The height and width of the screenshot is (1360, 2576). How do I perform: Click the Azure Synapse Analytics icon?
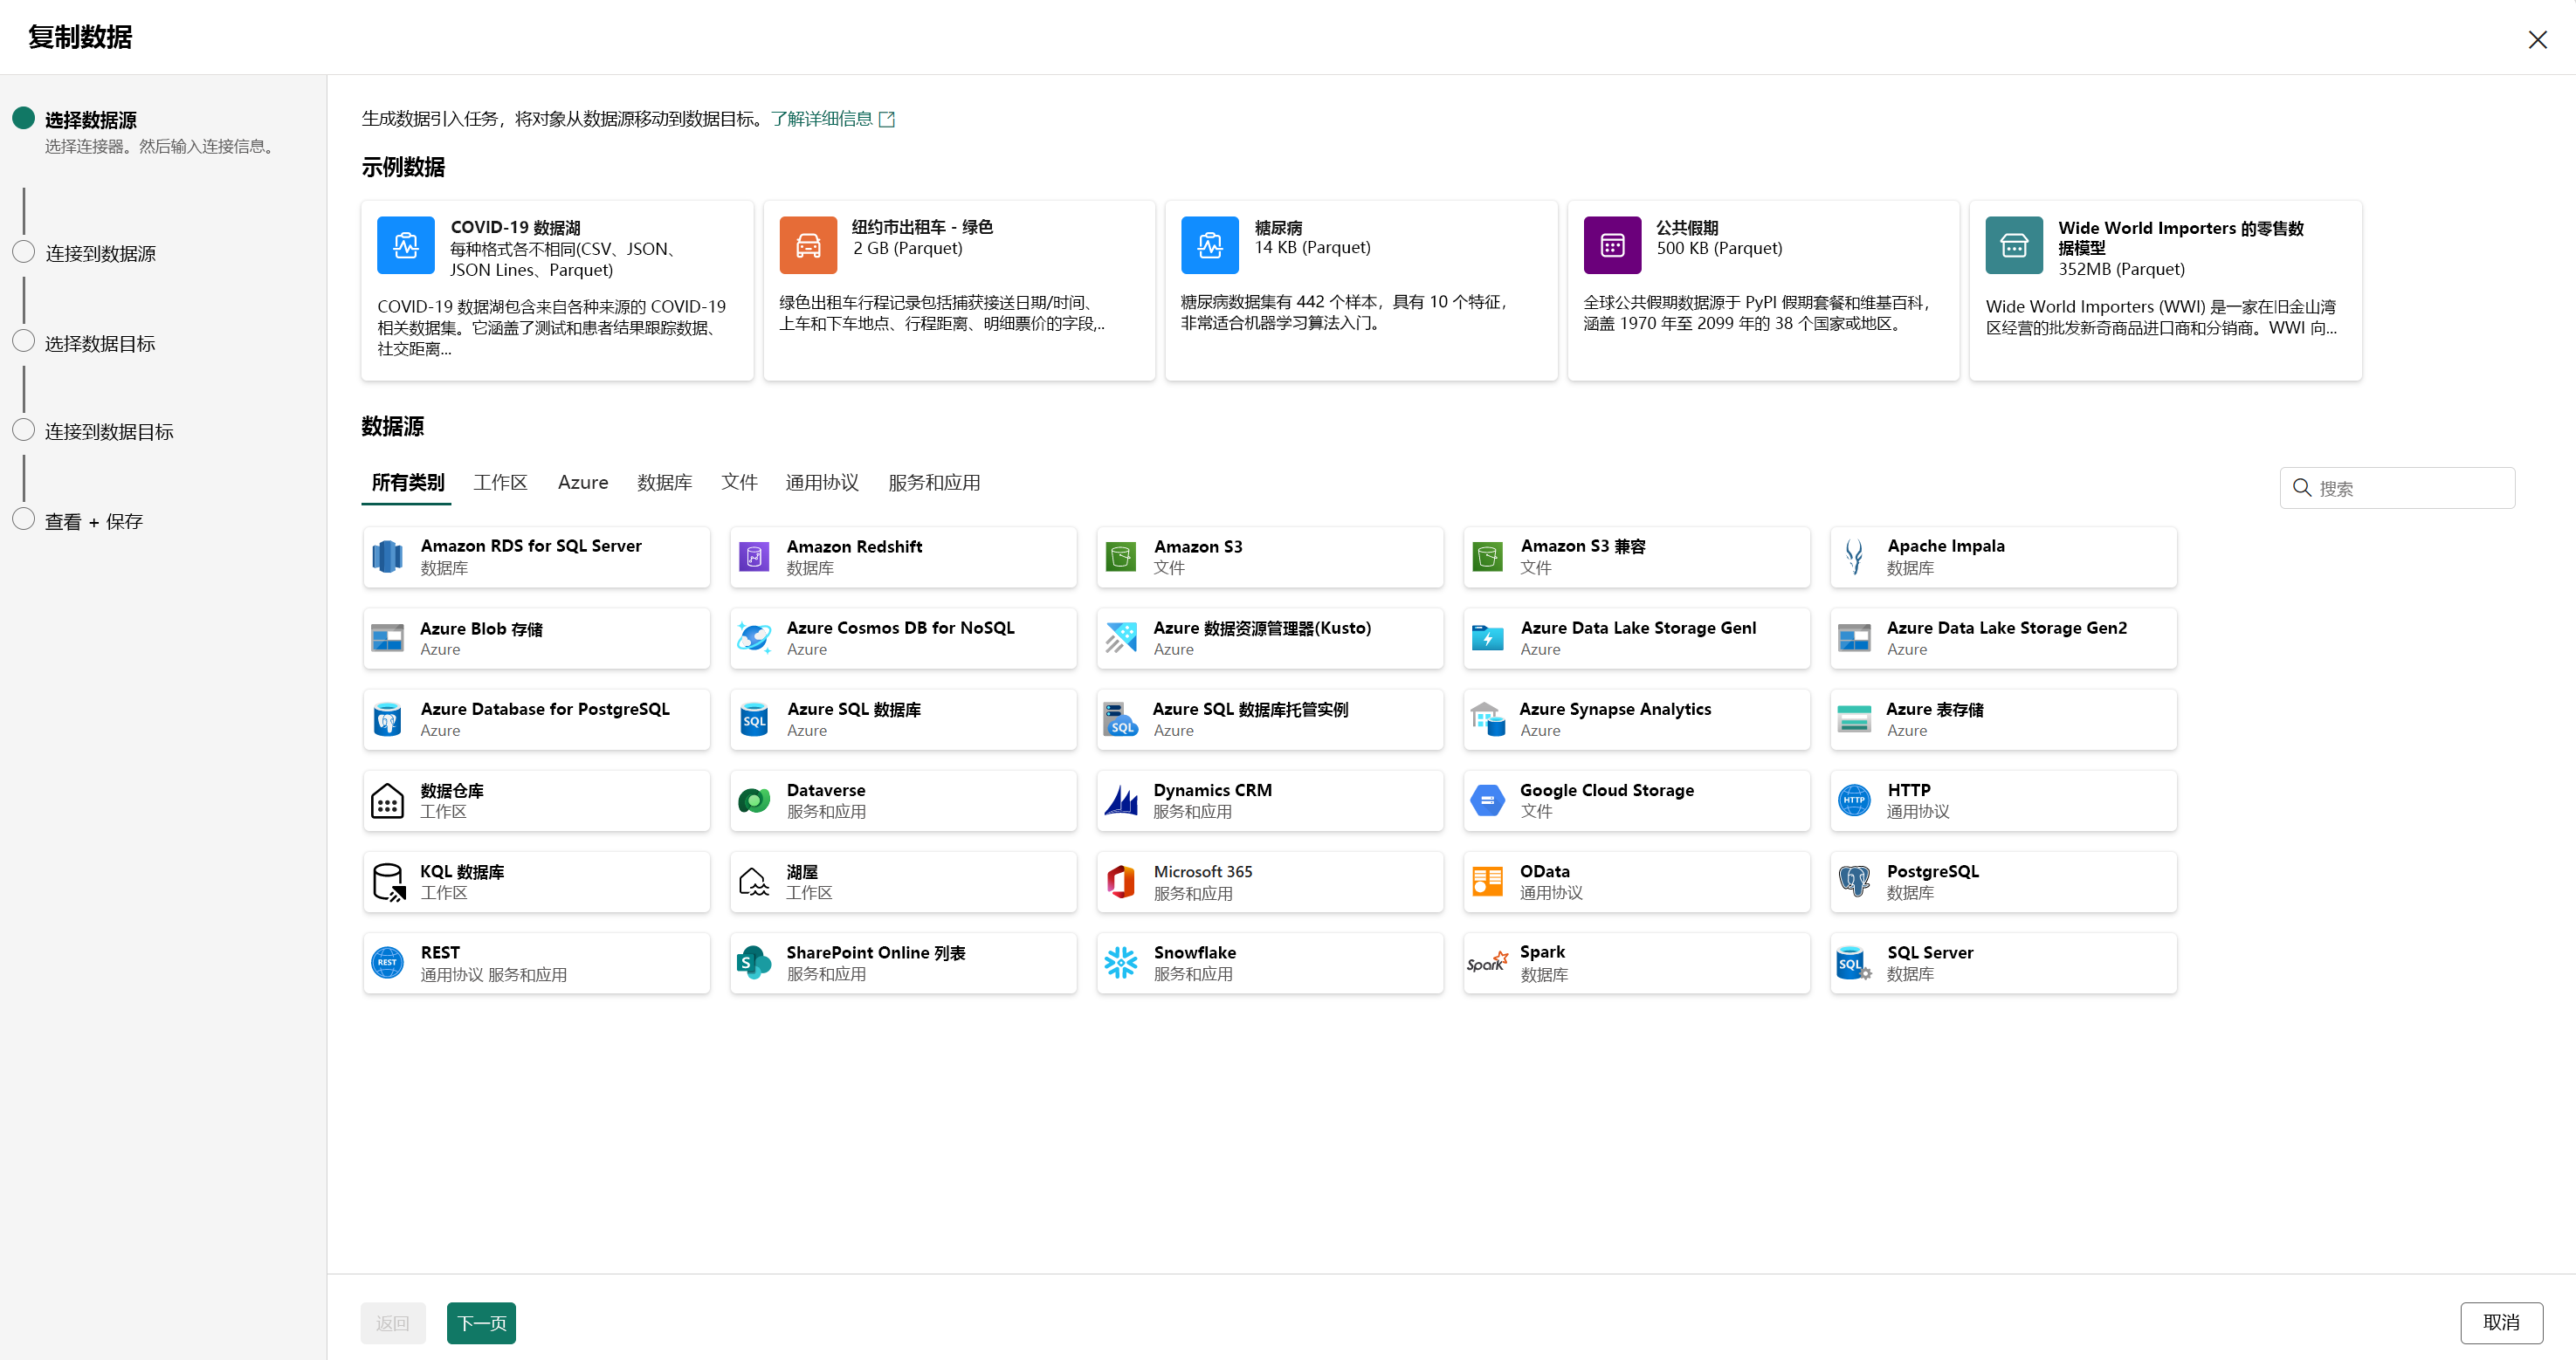pyautogui.click(x=1488, y=719)
